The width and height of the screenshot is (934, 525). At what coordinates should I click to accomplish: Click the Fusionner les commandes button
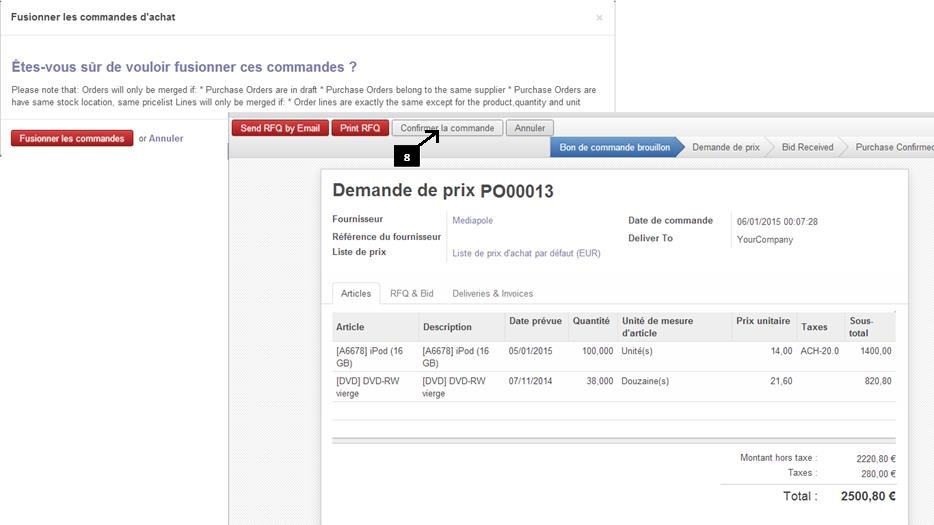pos(72,138)
